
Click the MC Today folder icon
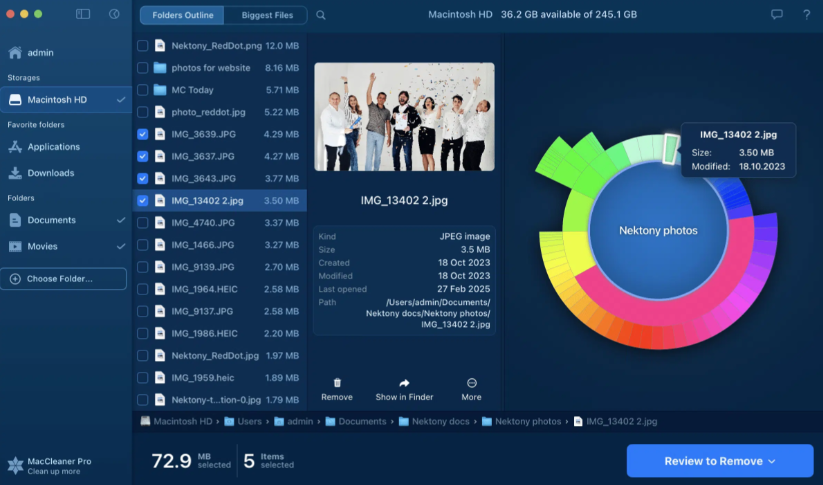coord(160,90)
